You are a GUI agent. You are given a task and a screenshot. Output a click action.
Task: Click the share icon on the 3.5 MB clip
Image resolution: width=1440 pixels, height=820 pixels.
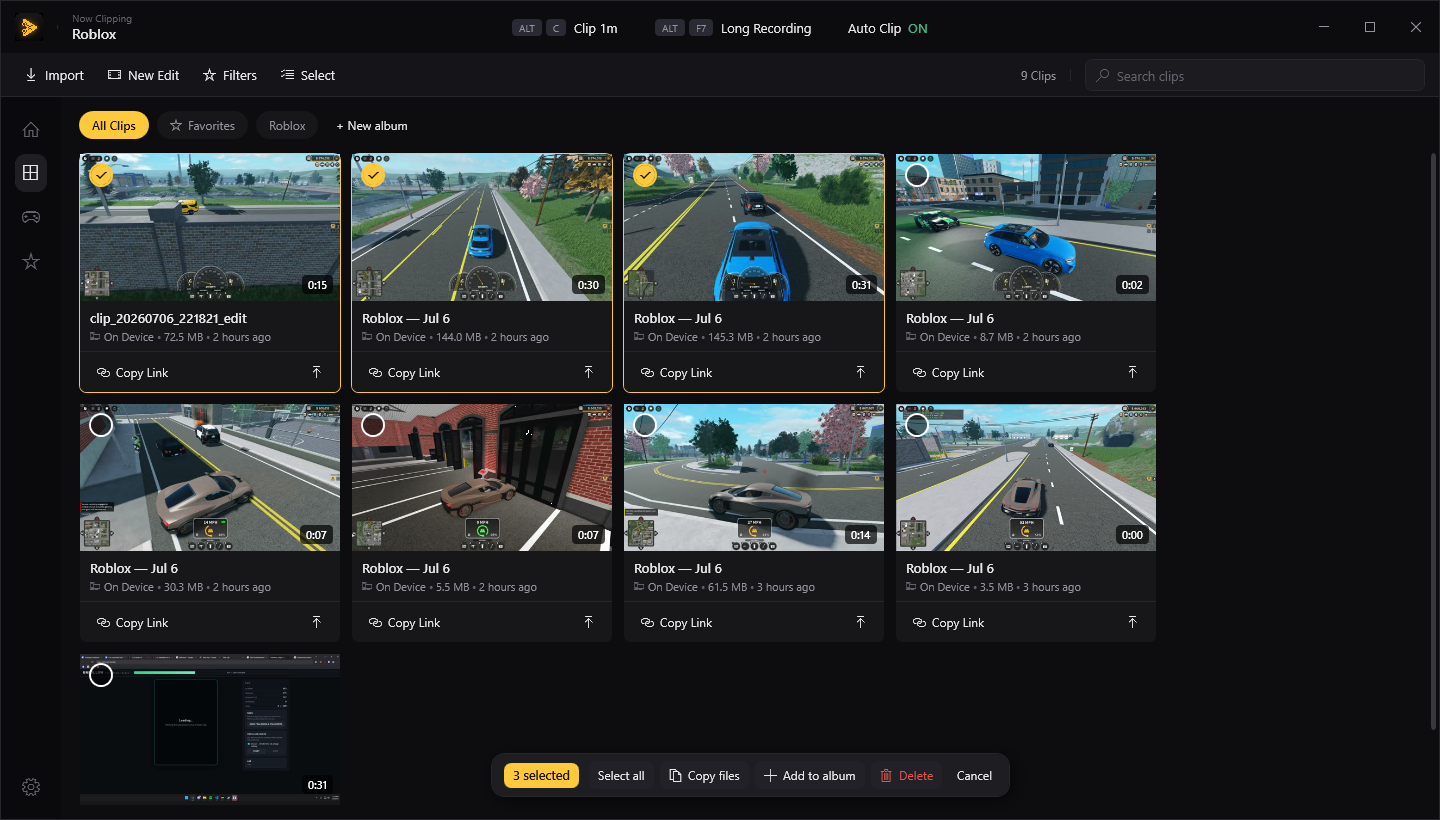coord(1132,622)
